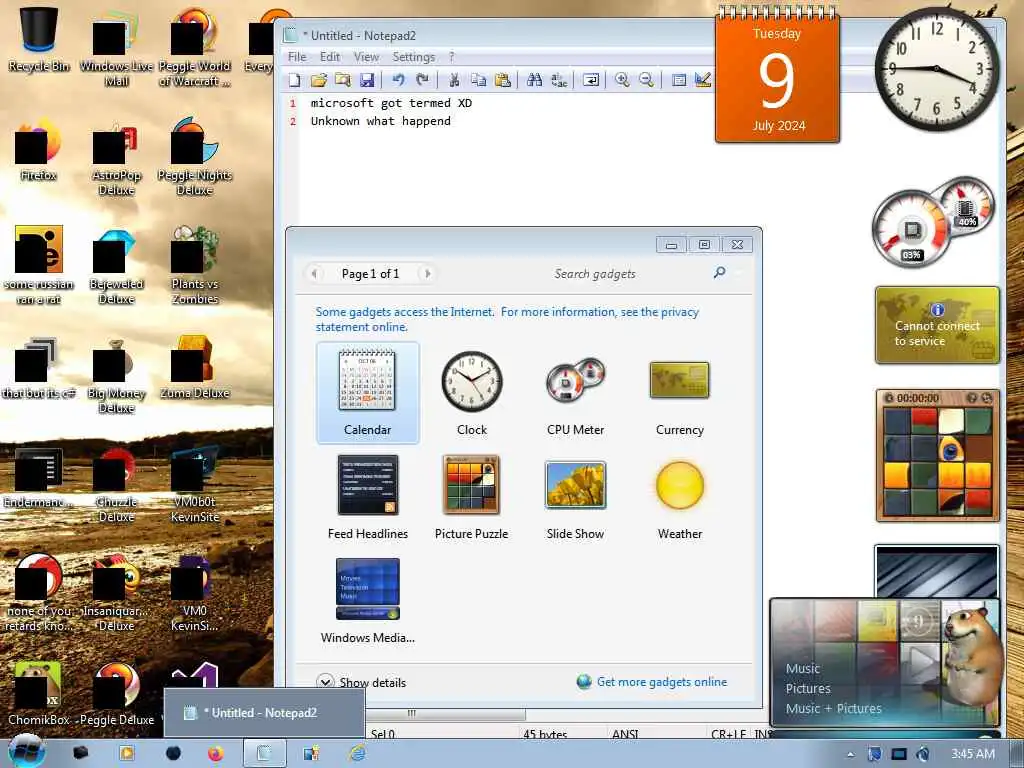Open the View menu in Notepad2
The width and height of the screenshot is (1024, 768).
[x=366, y=57]
